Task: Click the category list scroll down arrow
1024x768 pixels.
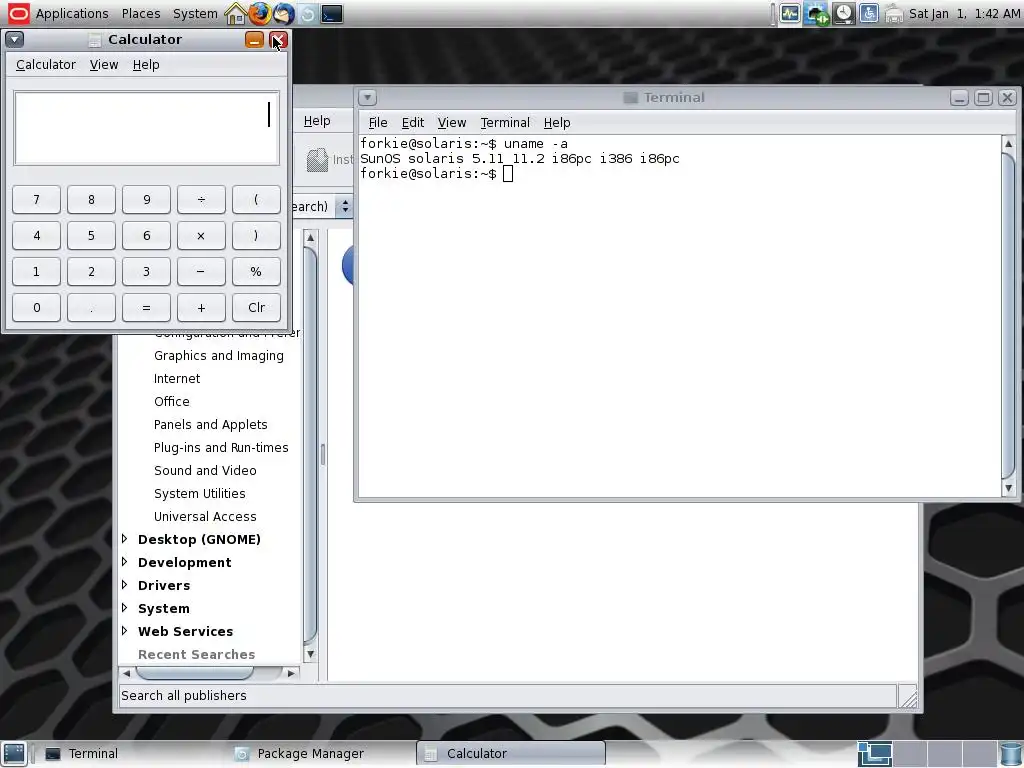Action: click(x=310, y=654)
